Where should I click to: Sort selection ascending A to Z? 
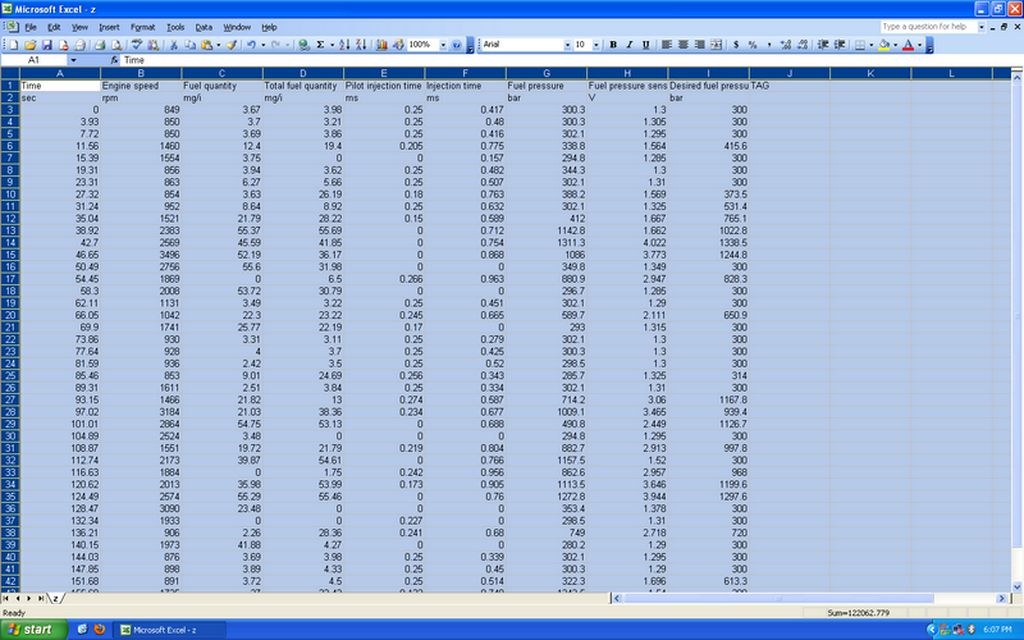tap(344, 44)
